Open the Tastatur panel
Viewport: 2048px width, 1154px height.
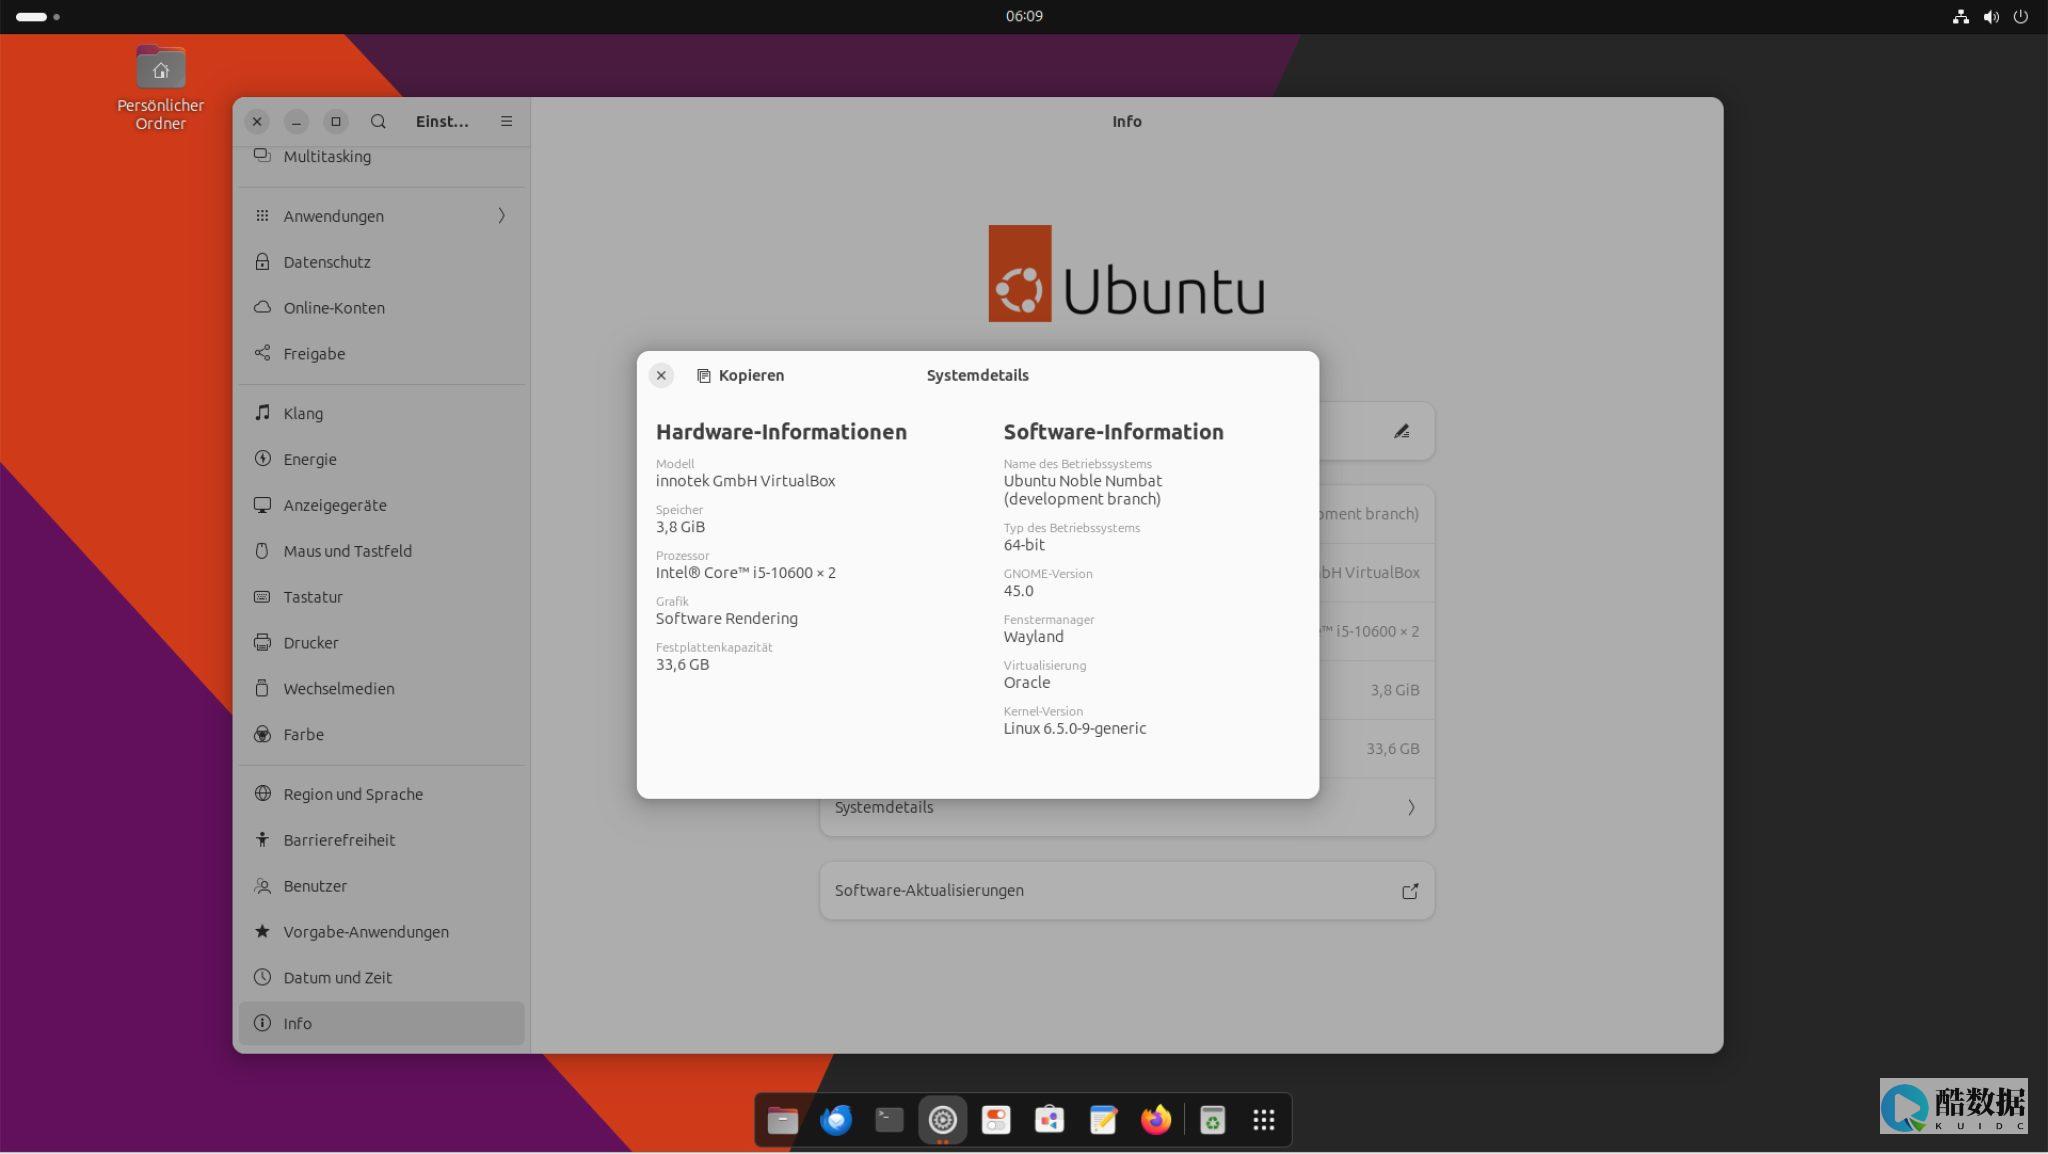click(x=381, y=597)
